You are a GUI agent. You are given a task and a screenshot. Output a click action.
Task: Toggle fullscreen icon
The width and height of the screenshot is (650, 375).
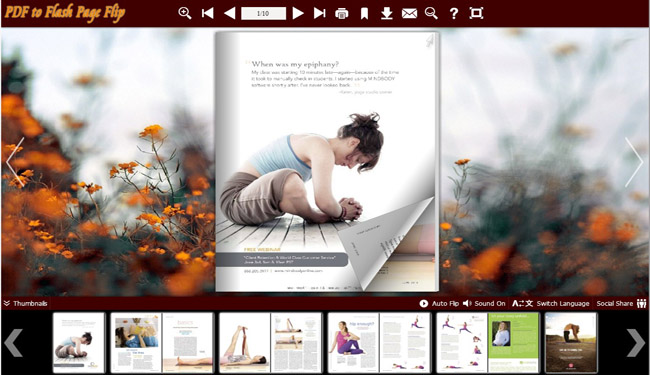[476, 13]
